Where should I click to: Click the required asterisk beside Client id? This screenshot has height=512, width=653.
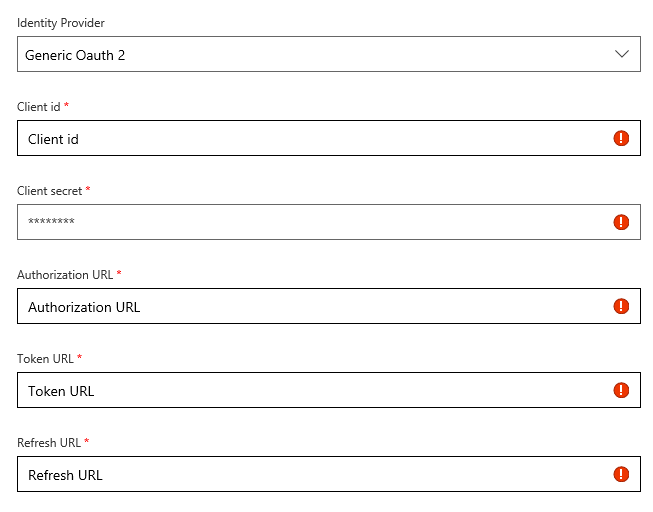pyautogui.click(x=67, y=105)
